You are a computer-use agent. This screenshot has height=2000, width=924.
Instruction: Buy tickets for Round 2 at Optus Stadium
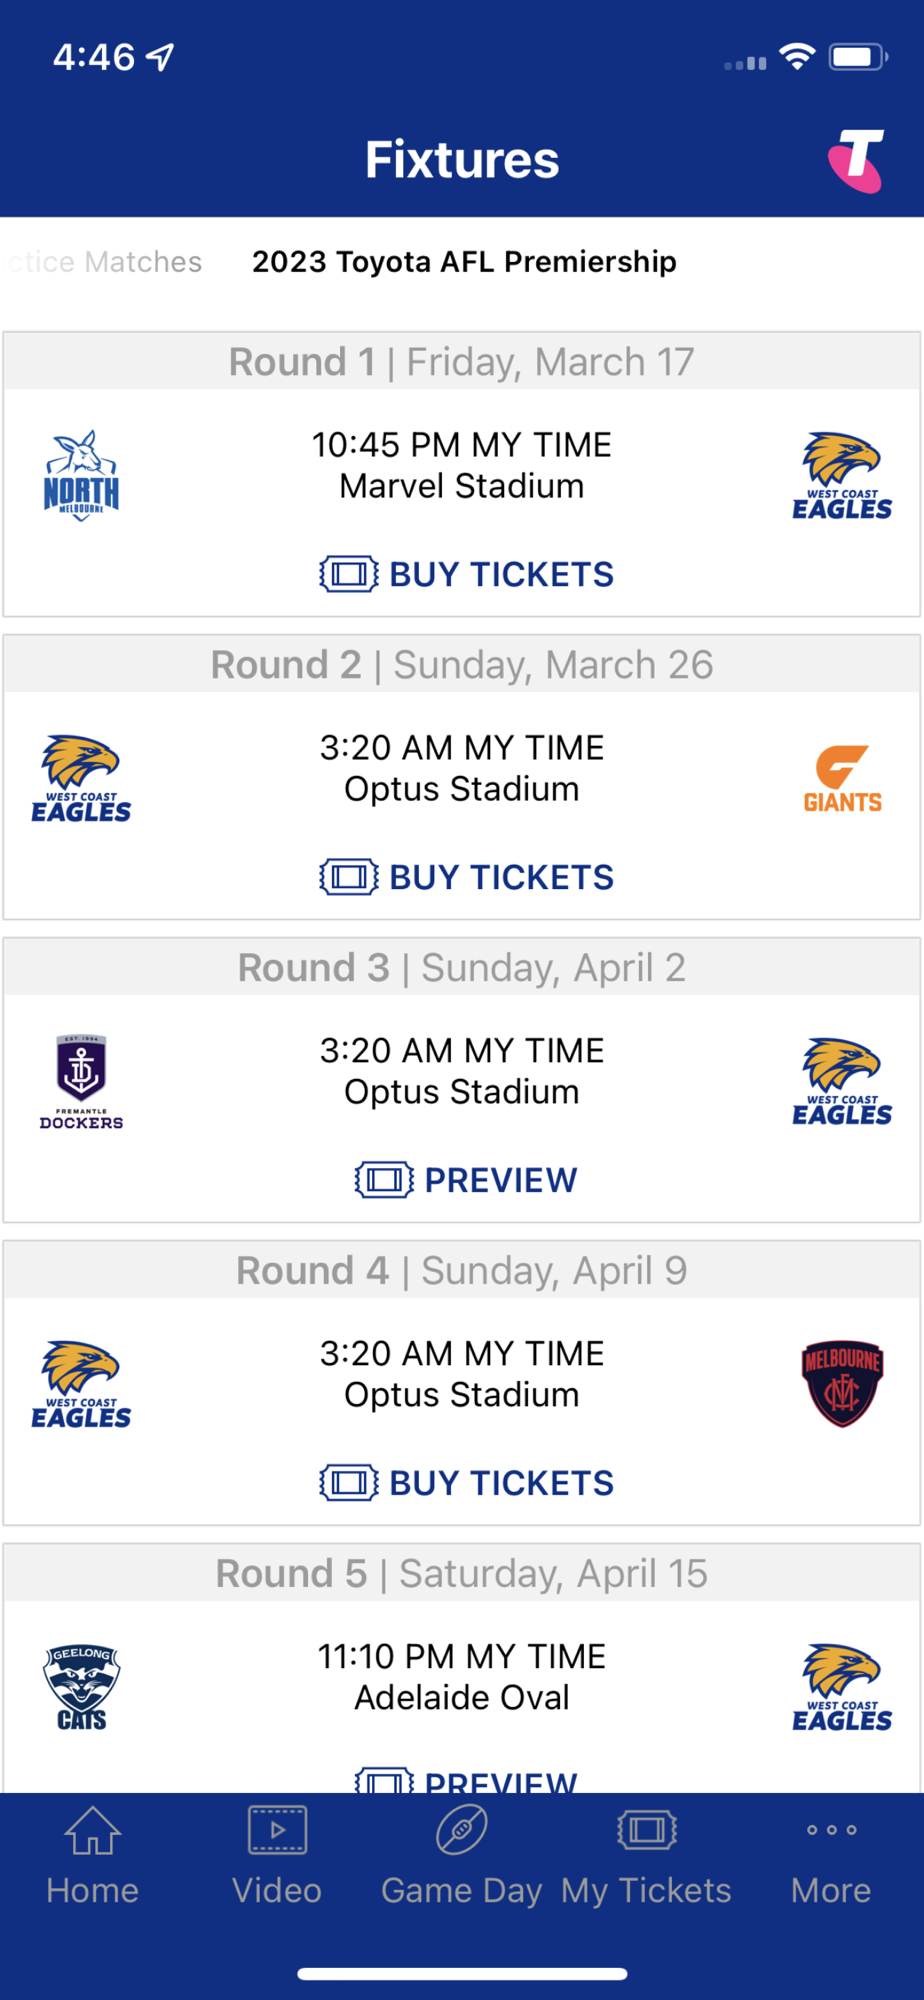466,877
